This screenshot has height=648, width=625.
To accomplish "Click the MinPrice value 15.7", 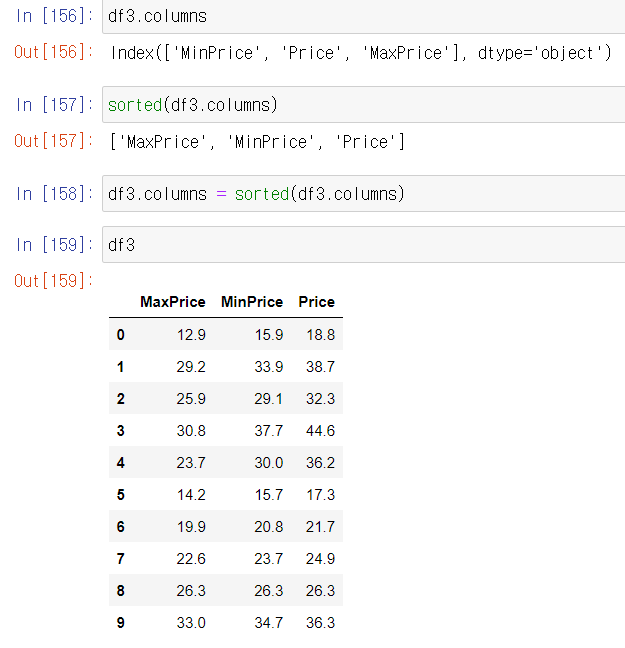I will pyautogui.click(x=269, y=495).
